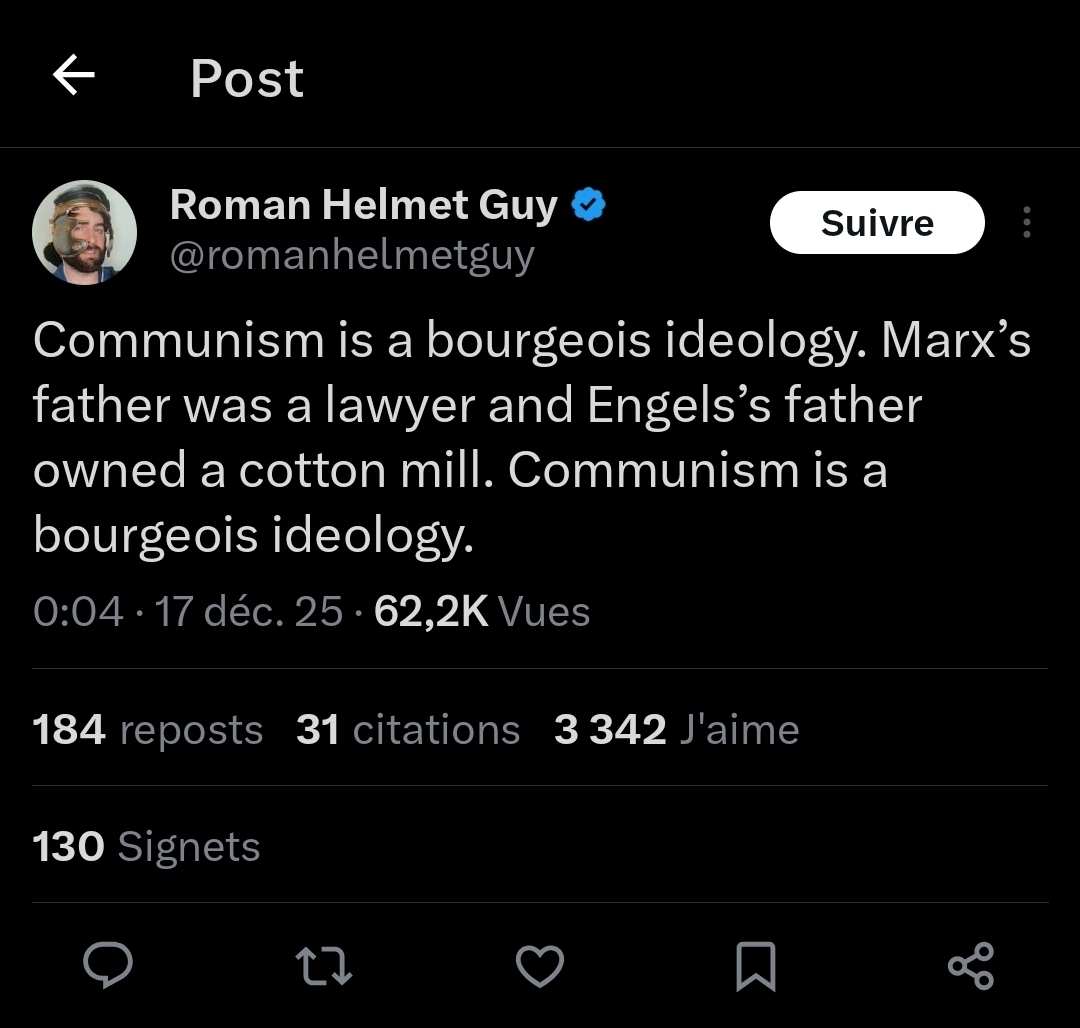The width and height of the screenshot is (1080, 1028).
Task: Click the post text about communism
Action: pyautogui.click(x=530, y=438)
